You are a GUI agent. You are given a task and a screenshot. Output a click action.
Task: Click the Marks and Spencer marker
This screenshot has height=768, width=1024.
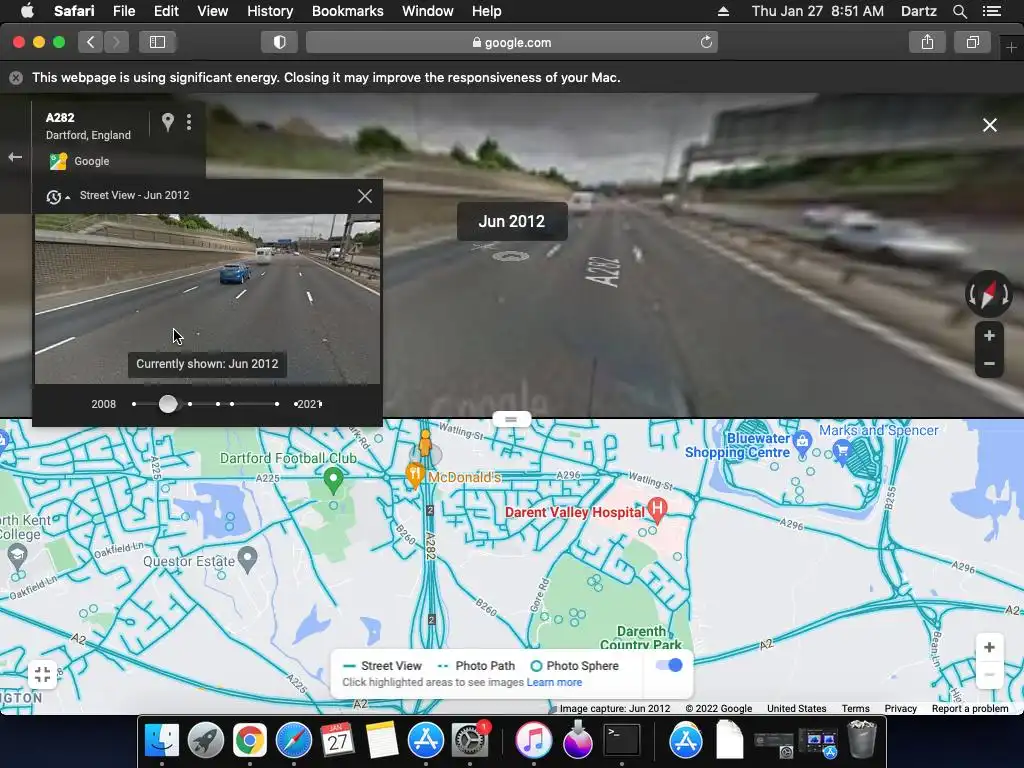click(x=842, y=451)
